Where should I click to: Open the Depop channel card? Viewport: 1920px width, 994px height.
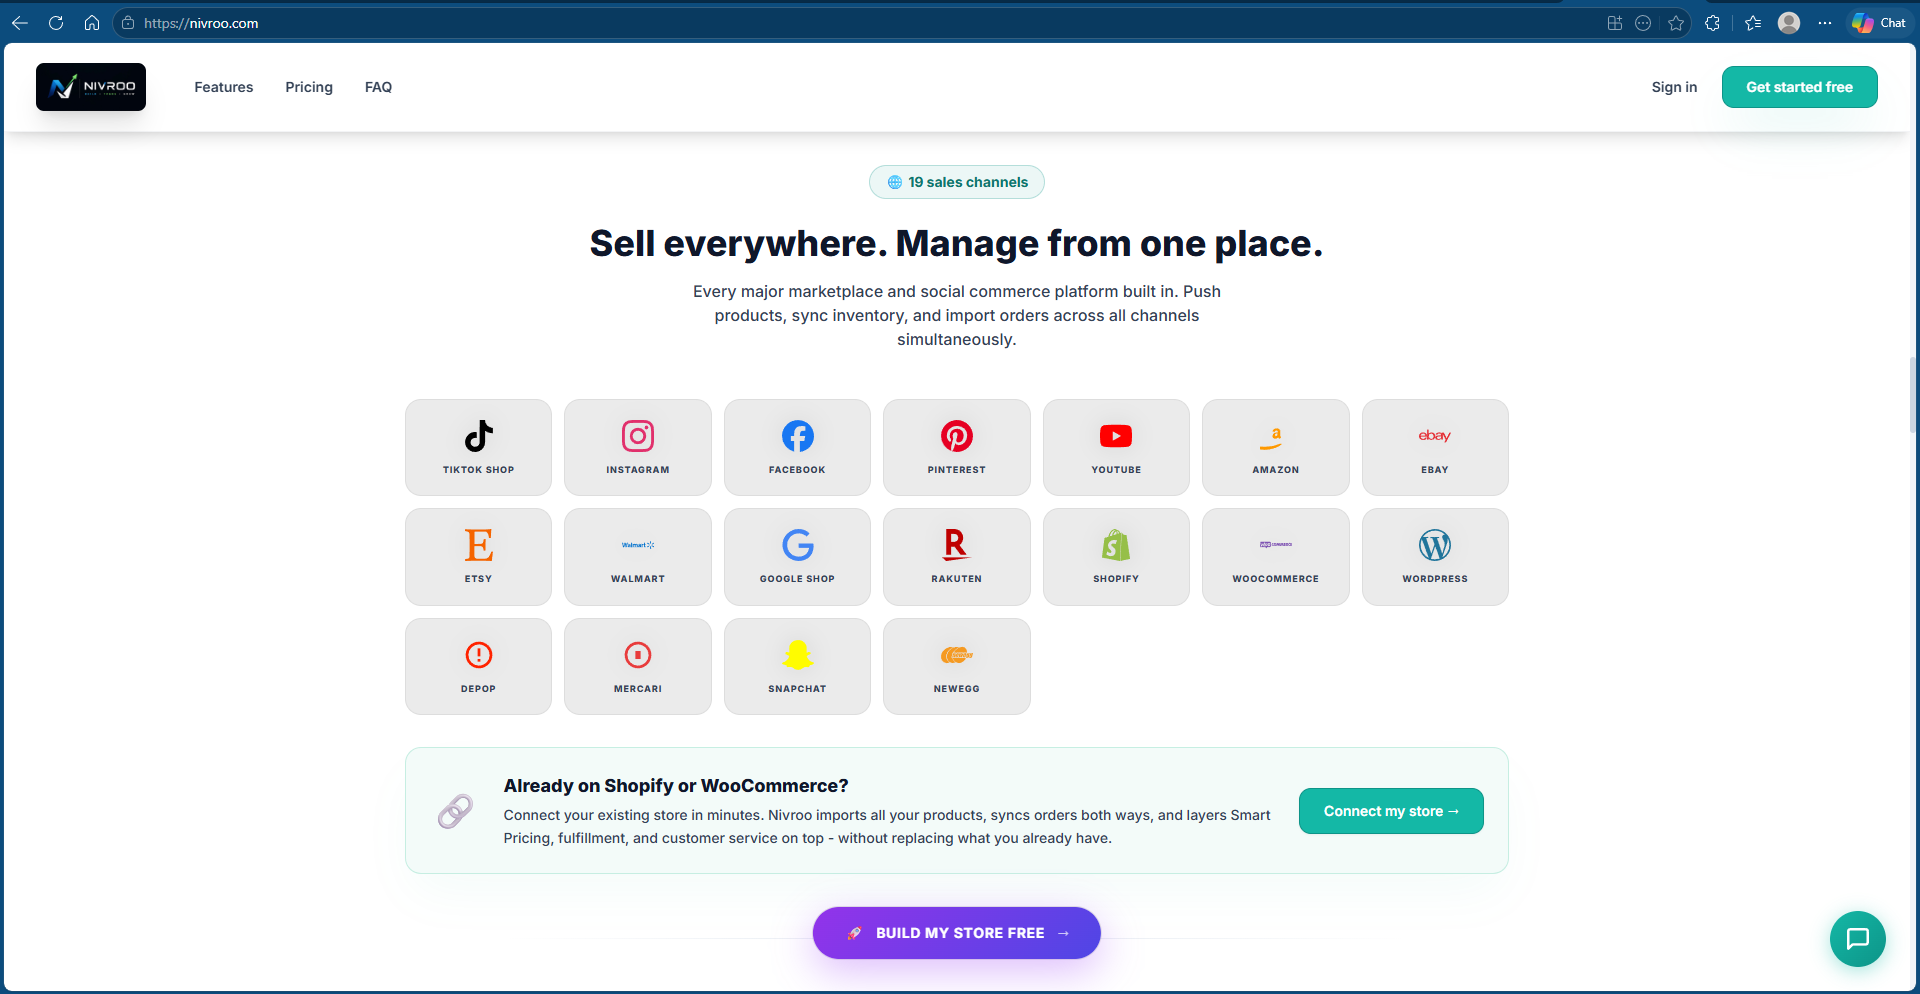click(478, 666)
